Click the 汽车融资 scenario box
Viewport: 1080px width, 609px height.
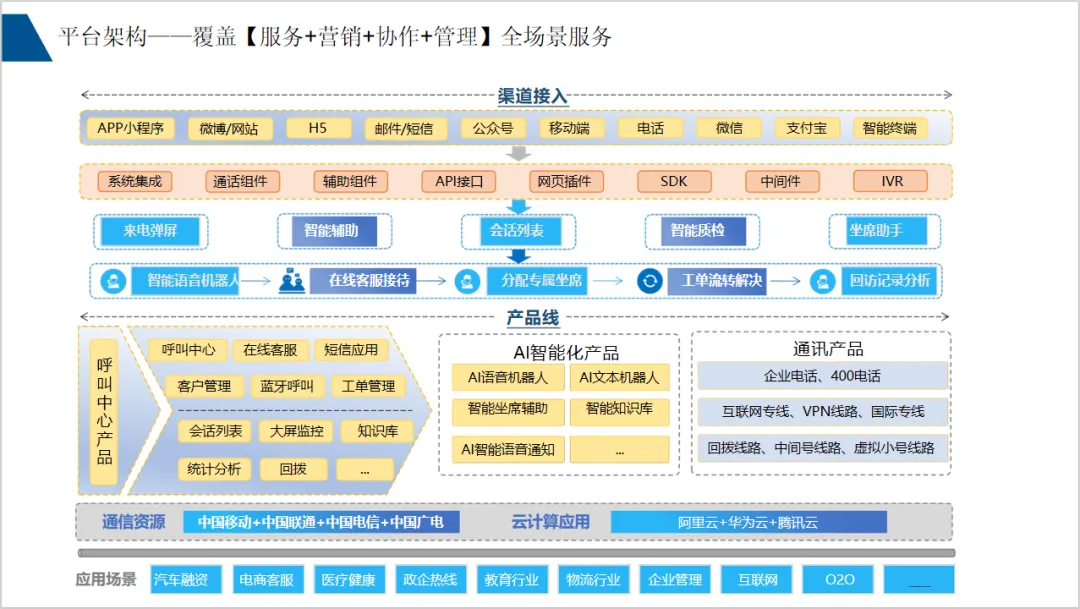[x=185, y=580]
